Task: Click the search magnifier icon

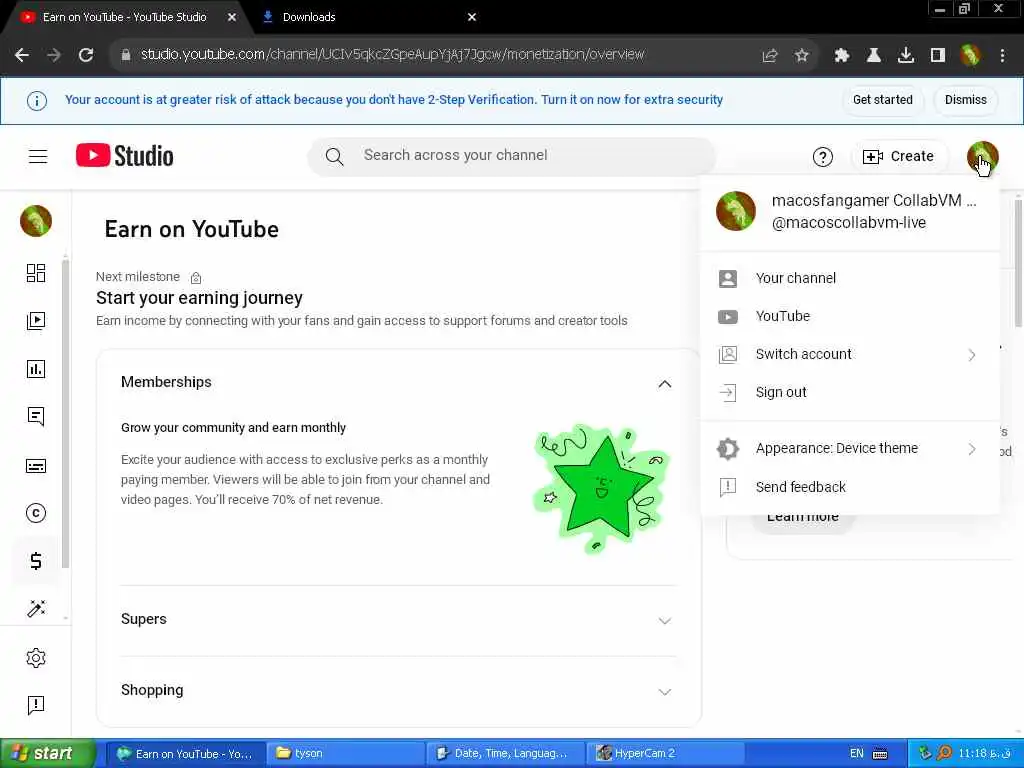Action: (x=334, y=157)
